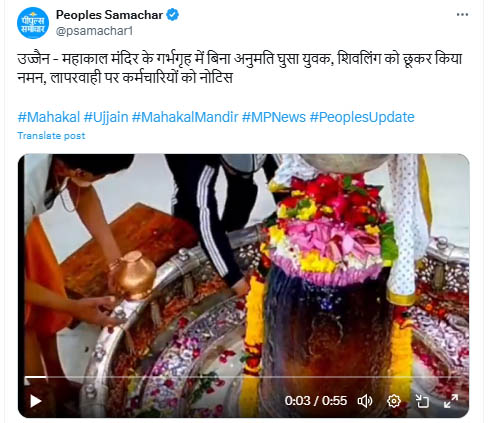
Task: Open the #MPNews hashtag
Action: click(x=274, y=117)
